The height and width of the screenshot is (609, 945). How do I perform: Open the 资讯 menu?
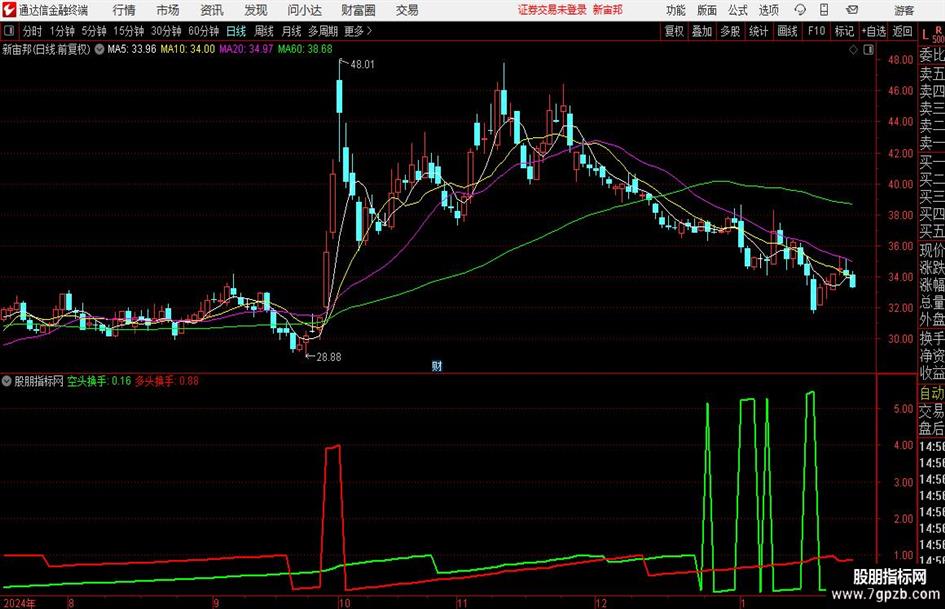pyautogui.click(x=212, y=10)
